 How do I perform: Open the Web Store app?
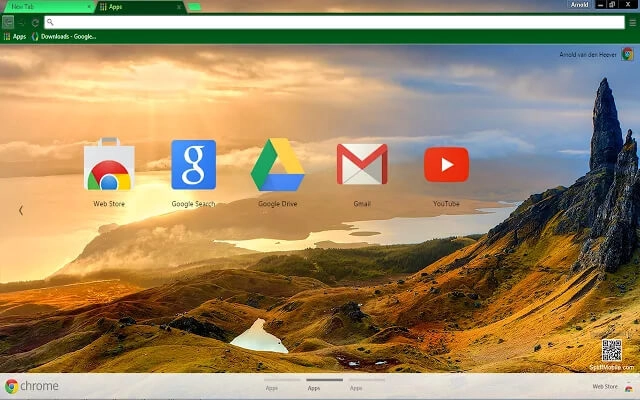[x=109, y=164]
